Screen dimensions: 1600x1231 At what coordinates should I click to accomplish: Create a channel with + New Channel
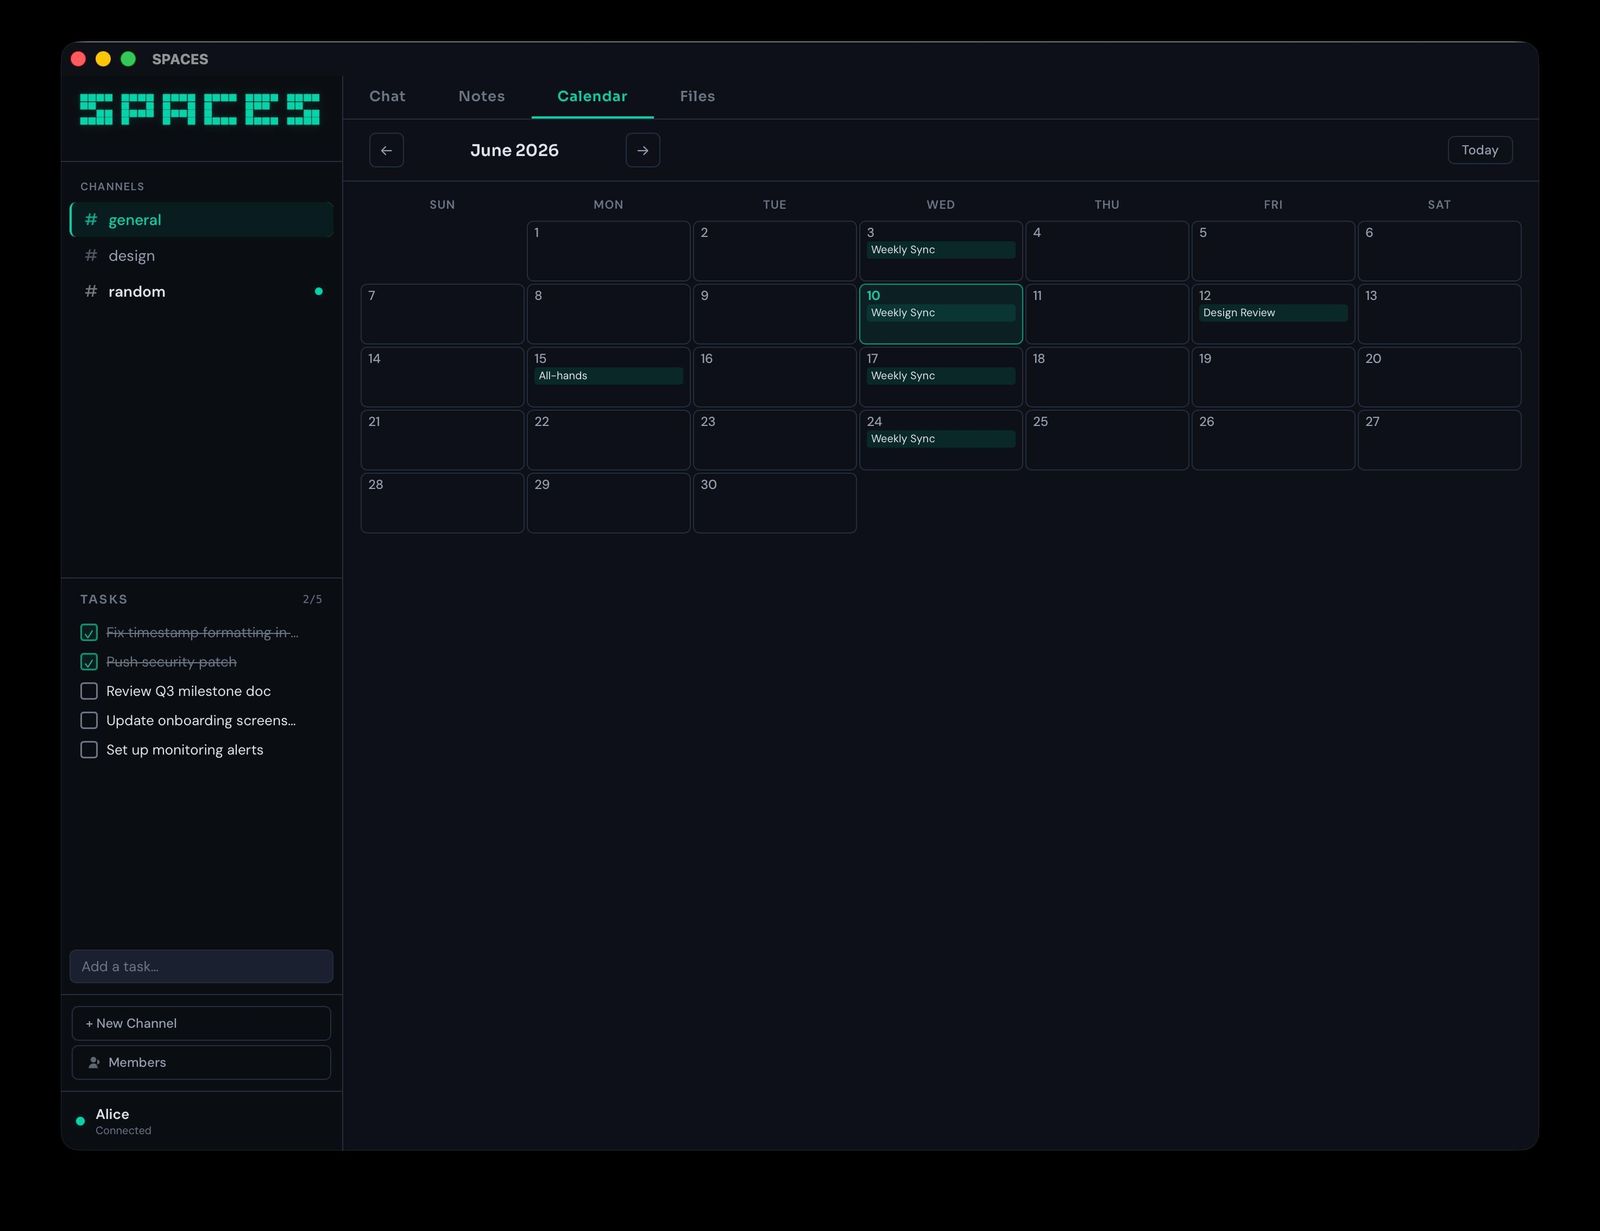[x=201, y=1023]
